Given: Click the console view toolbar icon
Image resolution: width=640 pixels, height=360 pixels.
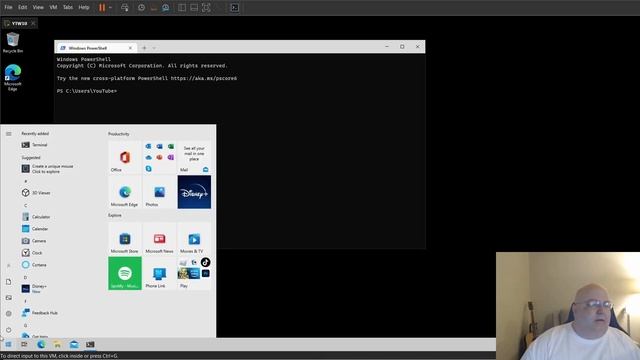Looking at the screenshot, I should 235,7.
